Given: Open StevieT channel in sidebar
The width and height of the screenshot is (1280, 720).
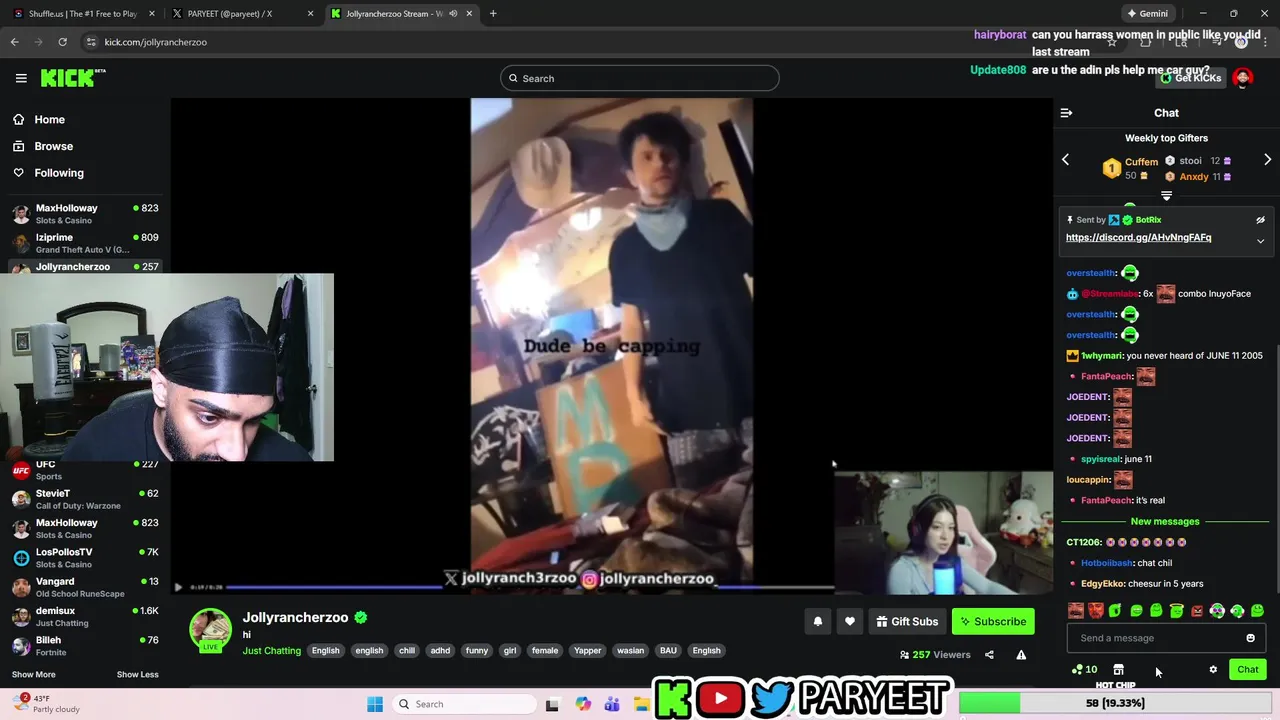Looking at the screenshot, I should pyautogui.click(x=85, y=499).
